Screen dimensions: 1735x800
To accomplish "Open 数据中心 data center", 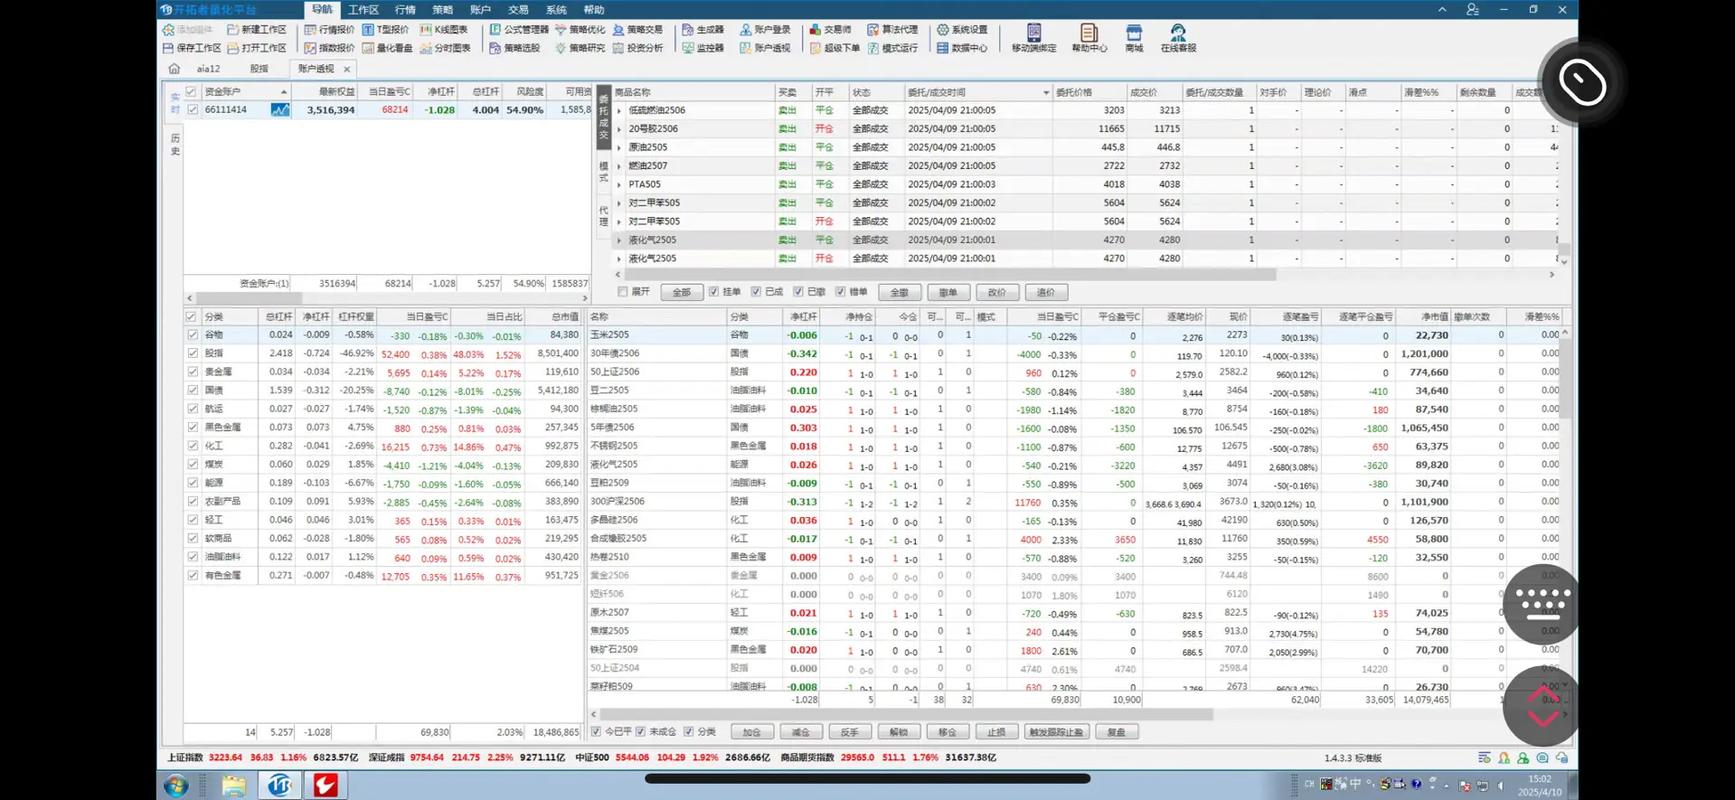I will pos(962,48).
